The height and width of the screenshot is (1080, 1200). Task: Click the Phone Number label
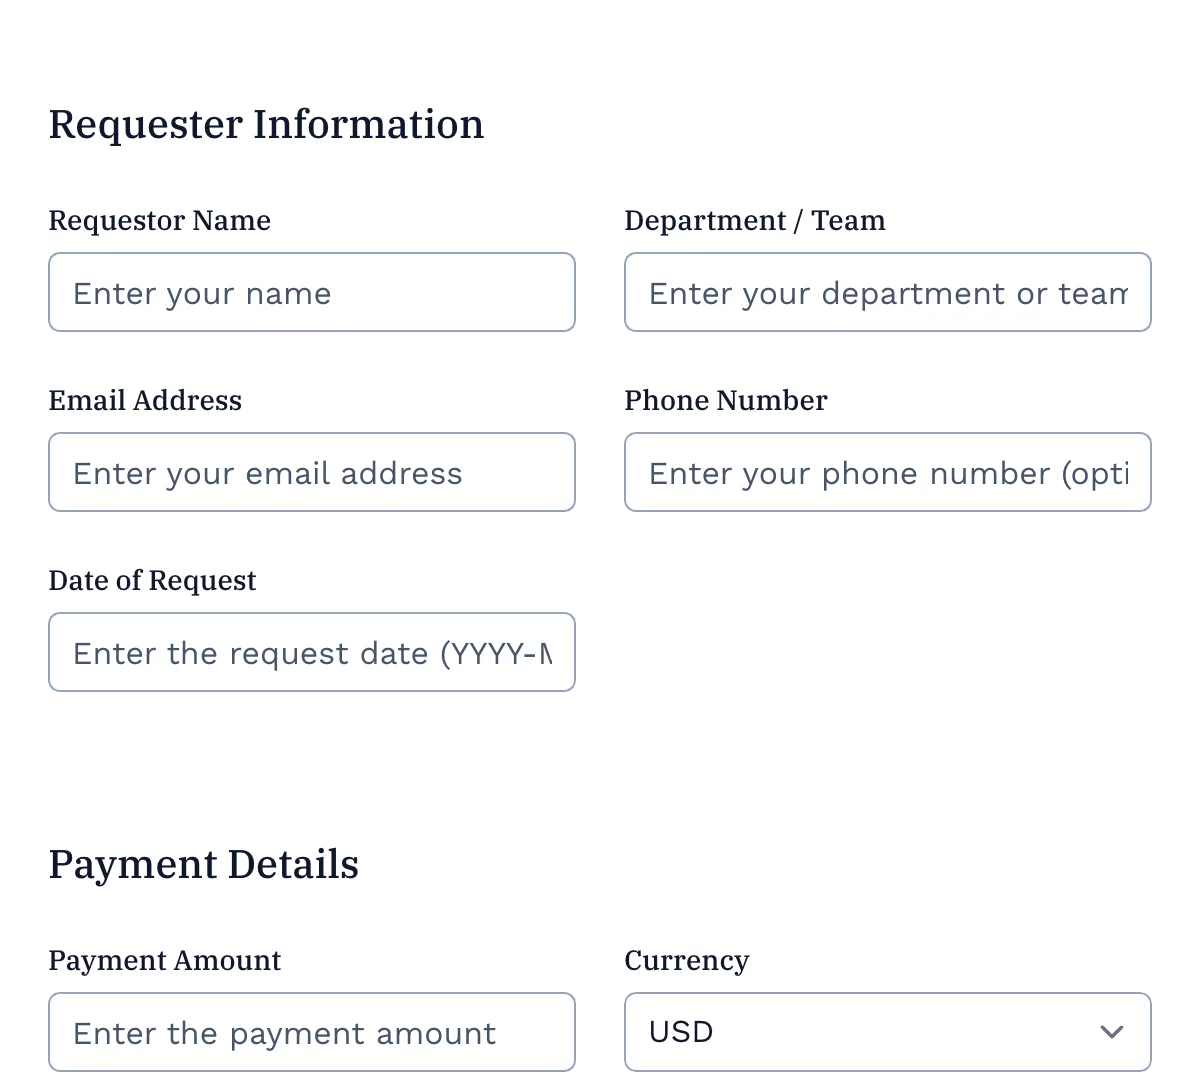point(726,400)
